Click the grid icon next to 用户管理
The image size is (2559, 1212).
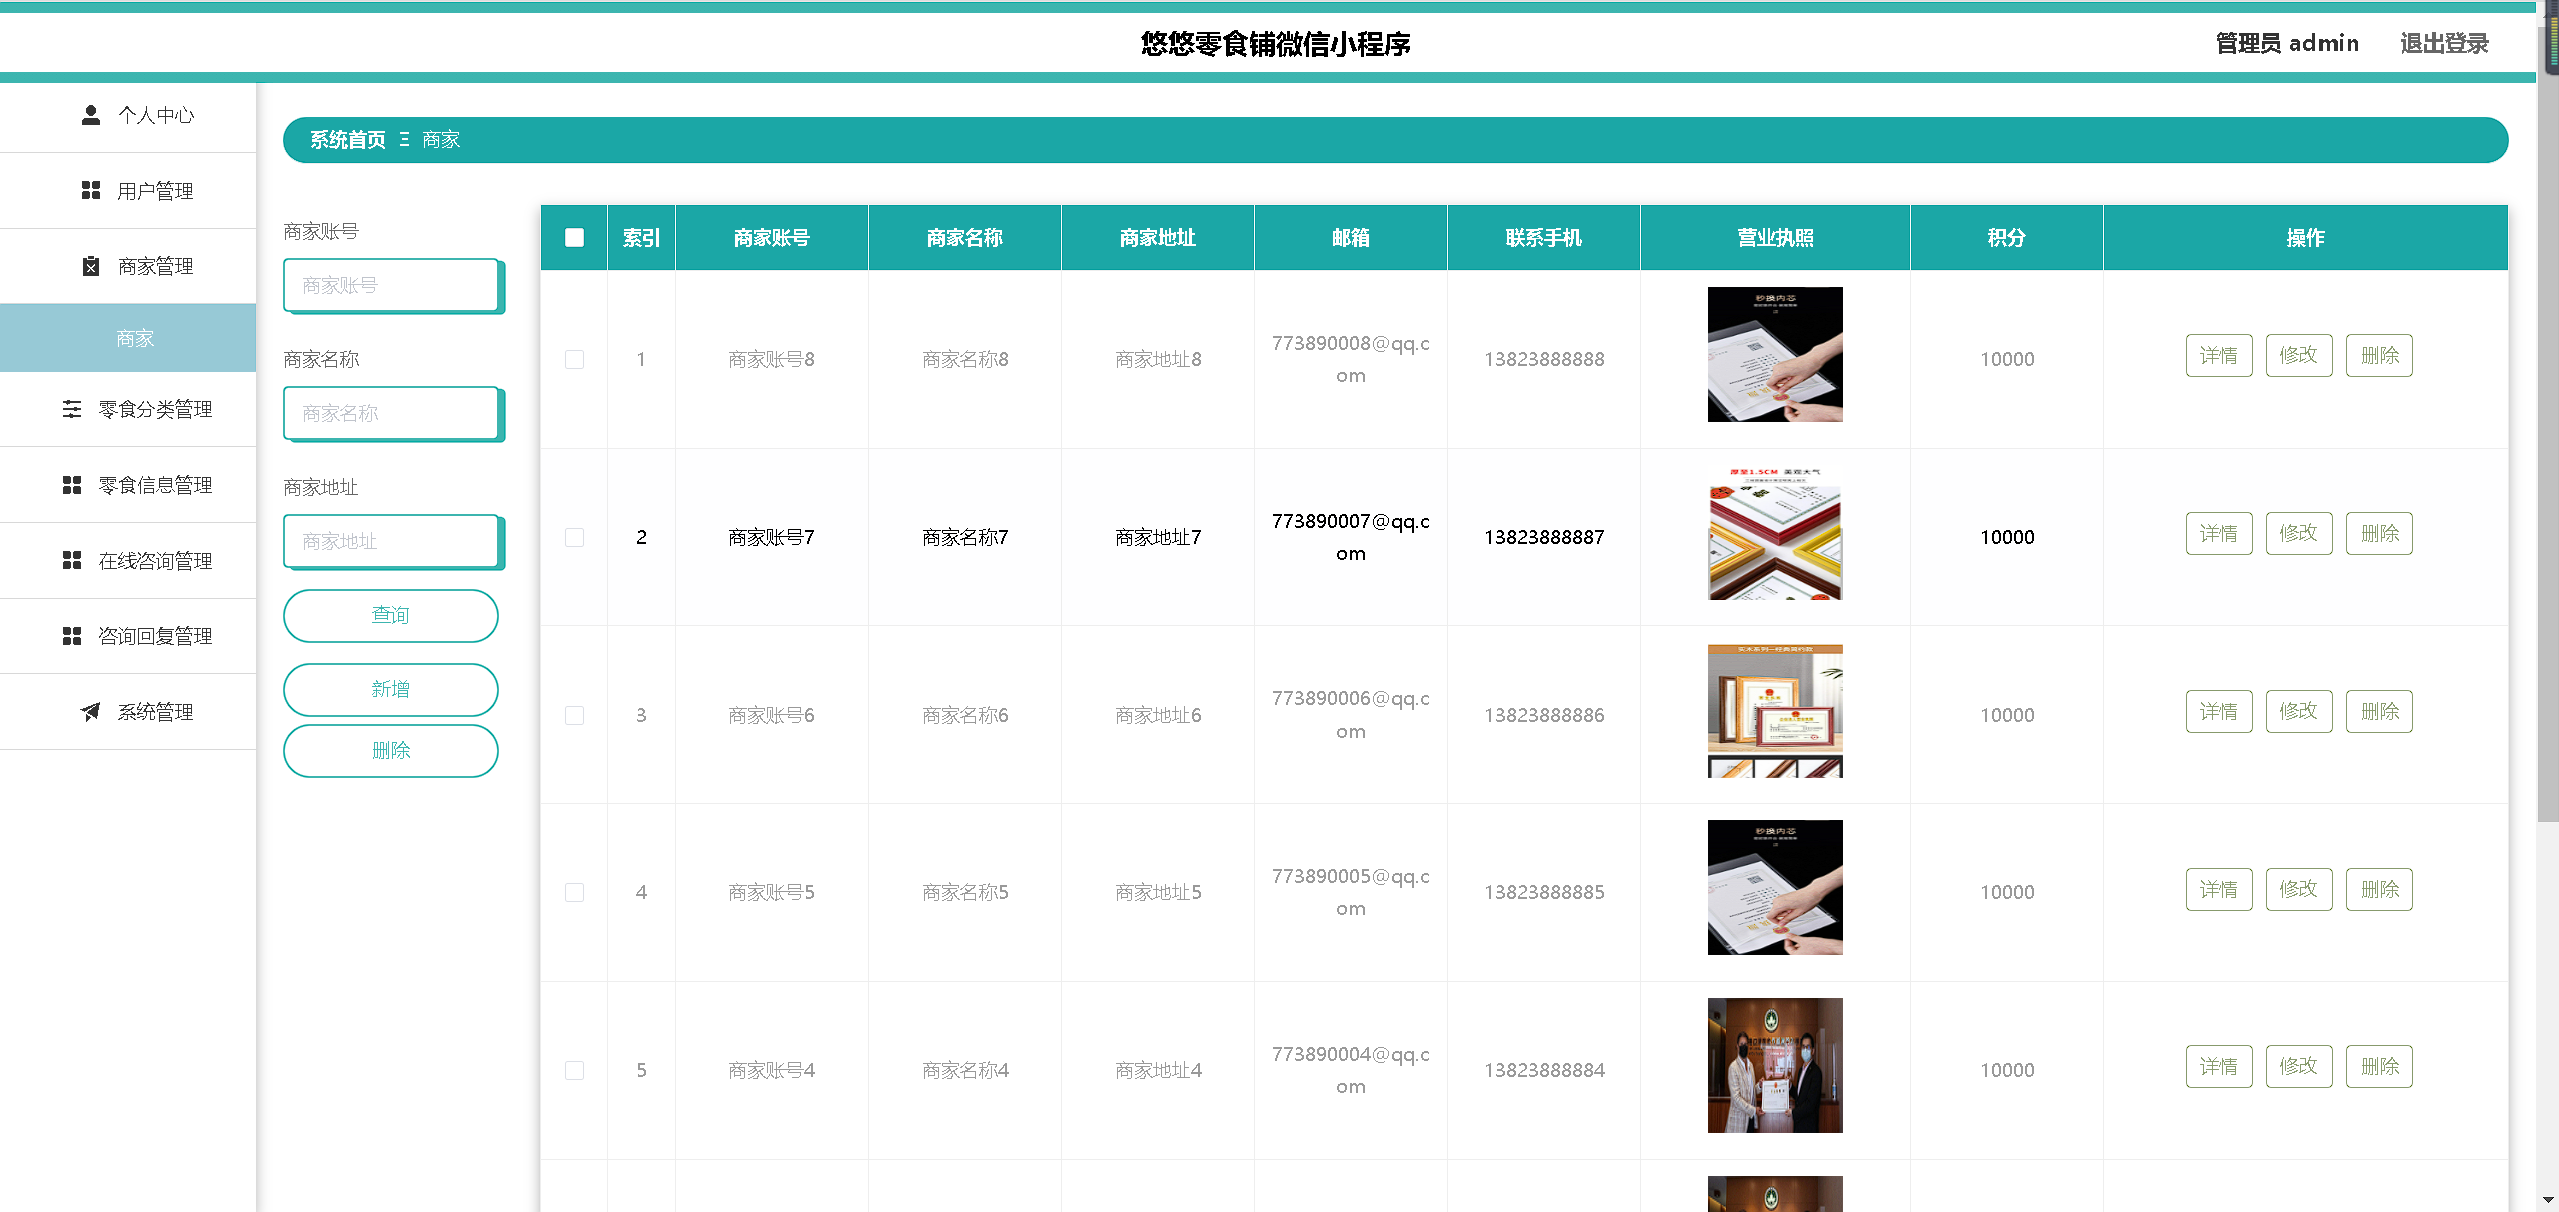point(91,190)
